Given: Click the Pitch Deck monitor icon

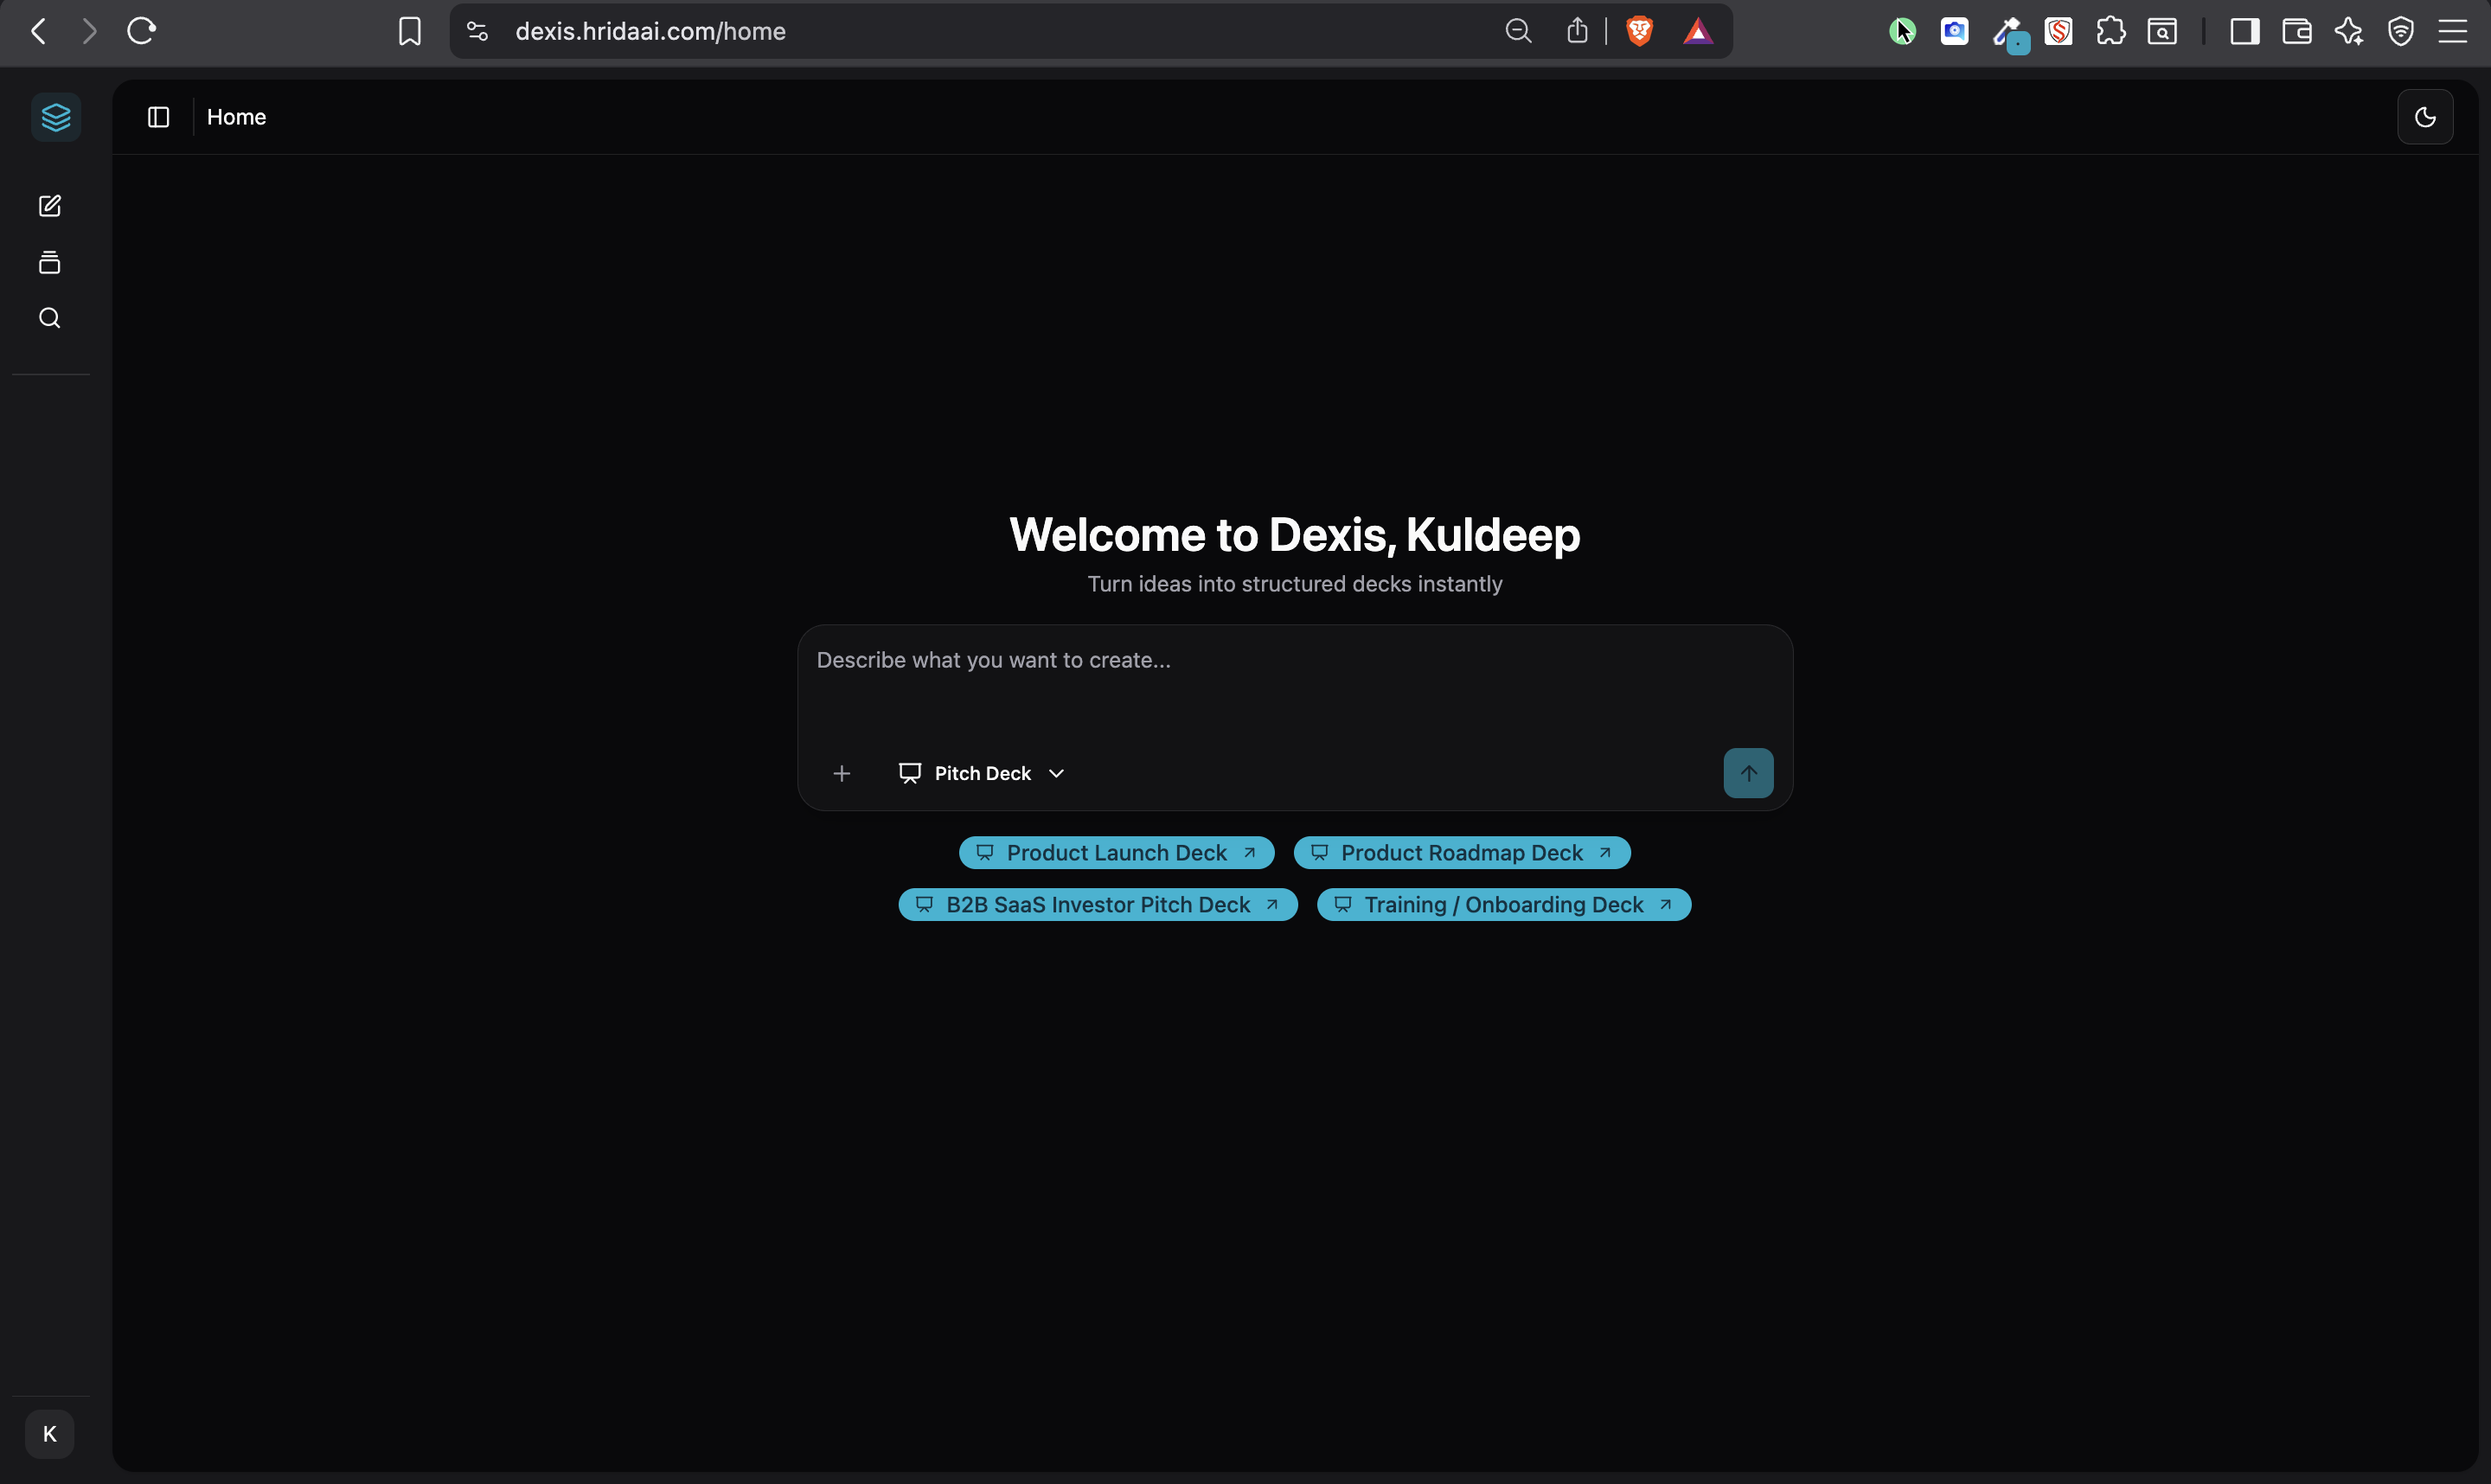Looking at the screenshot, I should pos(910,773).
